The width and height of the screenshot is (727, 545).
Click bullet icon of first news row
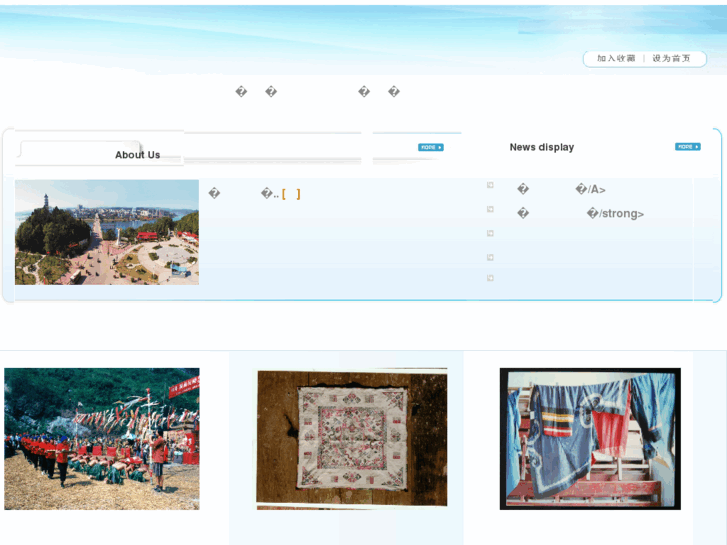tap(490, 185)
